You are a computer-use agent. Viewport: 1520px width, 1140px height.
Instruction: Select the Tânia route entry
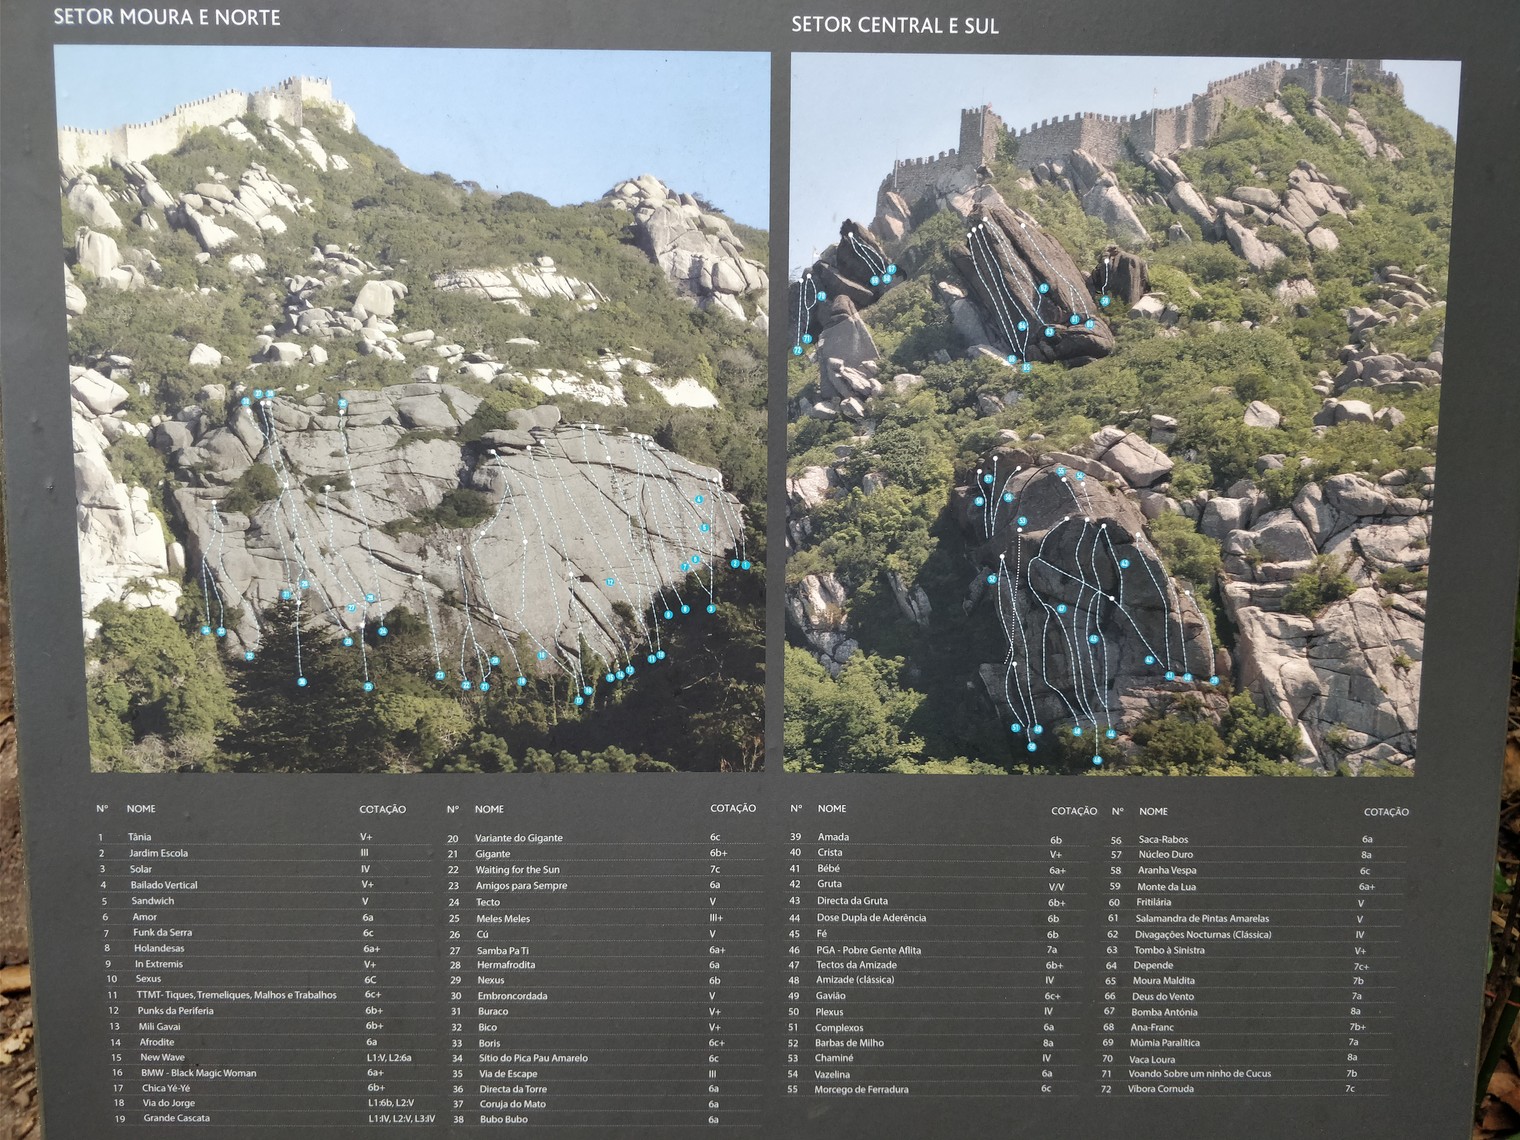139,837
